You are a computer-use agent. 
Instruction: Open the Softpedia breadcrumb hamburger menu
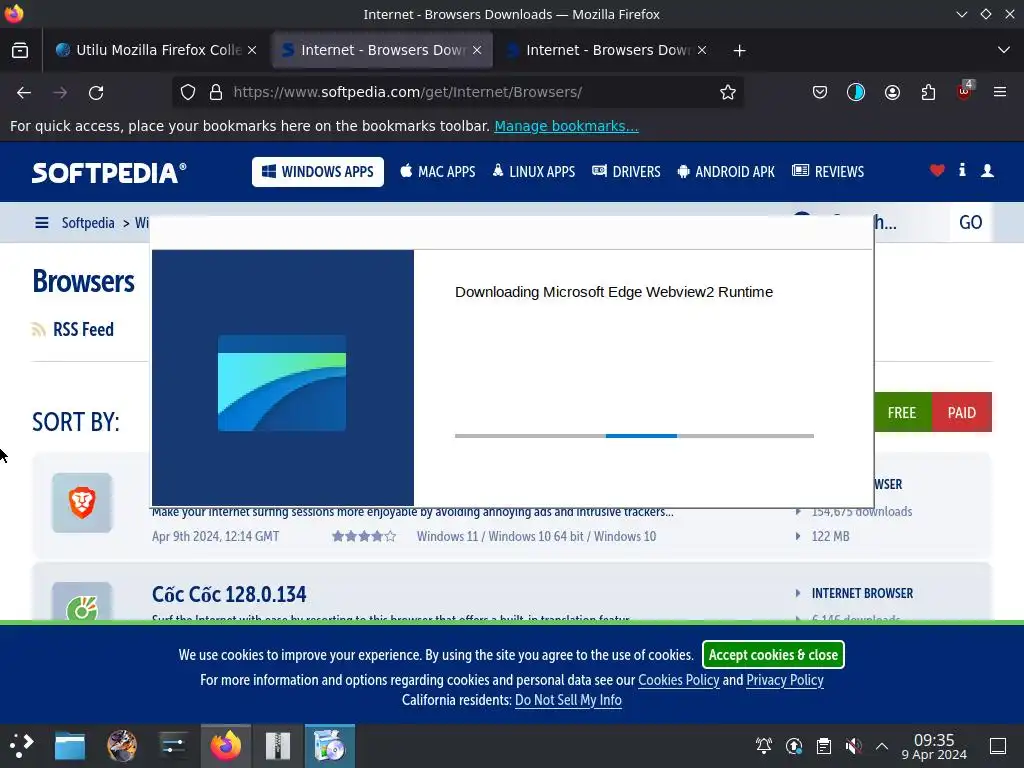[42, 223]
